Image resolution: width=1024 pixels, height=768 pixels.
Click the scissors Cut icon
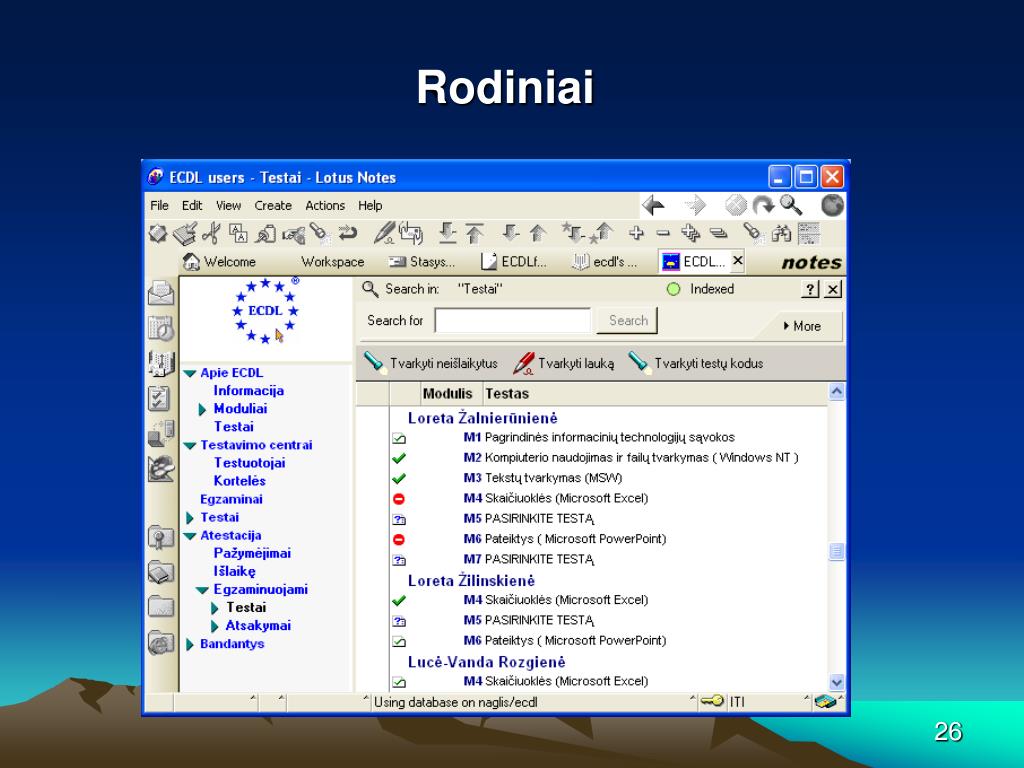click(211, 233)
